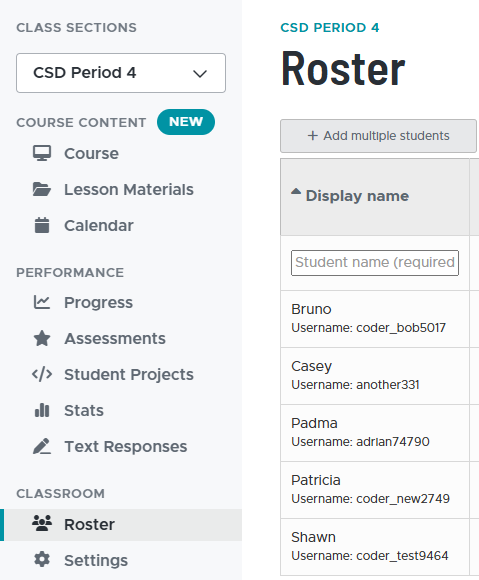Click the Assessments star icon
This screenshot has height=580, width=479.
tap(42, 338)
